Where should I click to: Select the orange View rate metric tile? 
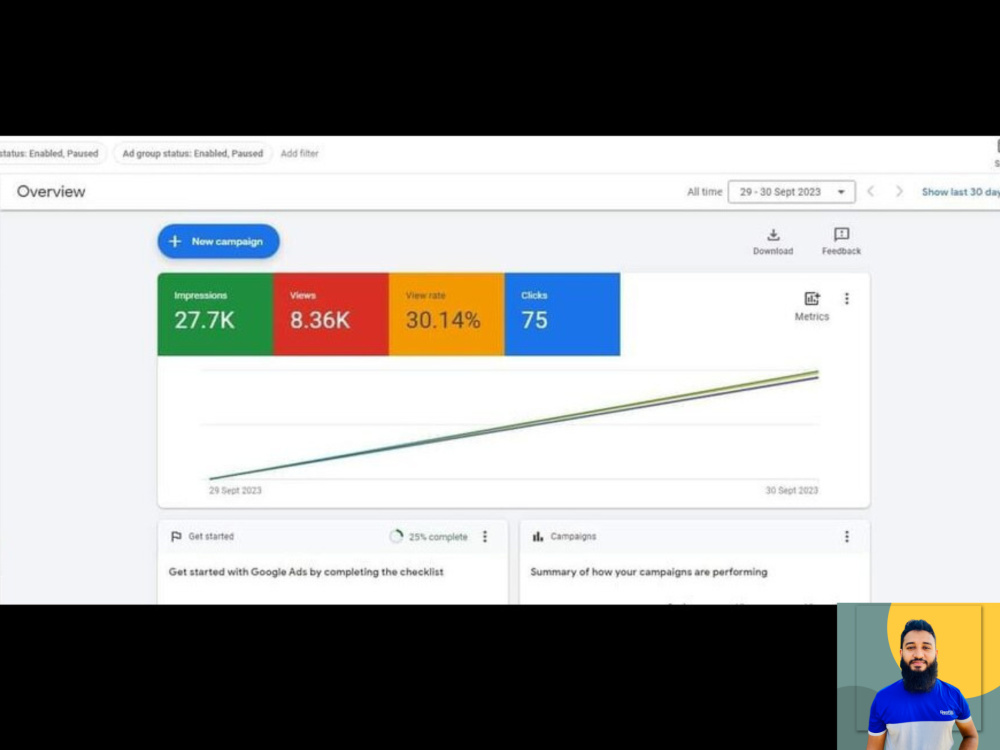[446, 314]
